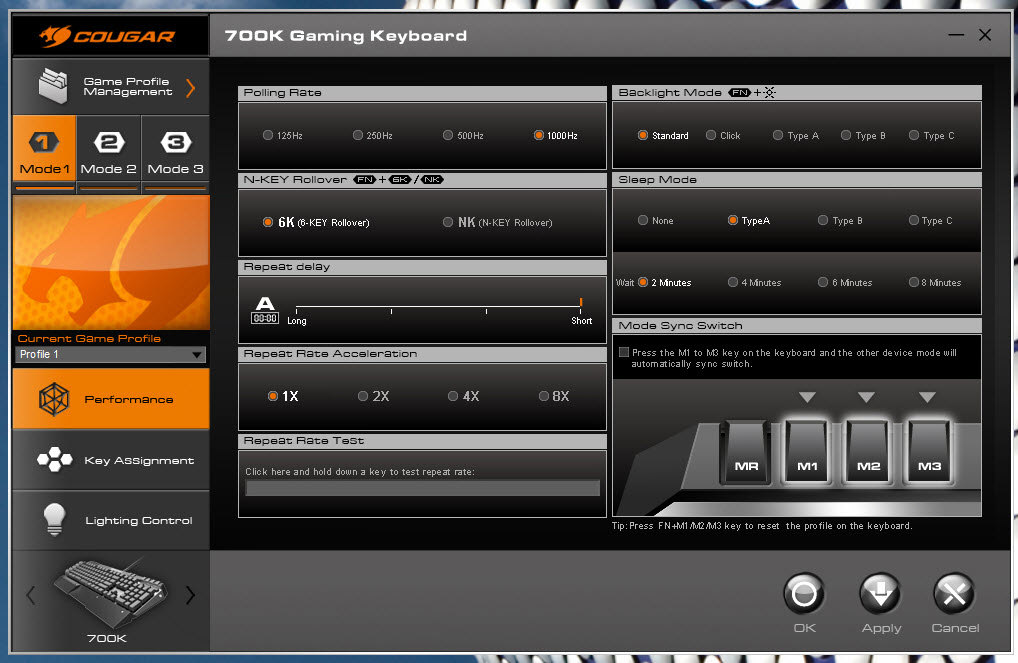The image size is (1018, 663).
Task: Click the Performance wireframe icon
Action: pos(54,399)
